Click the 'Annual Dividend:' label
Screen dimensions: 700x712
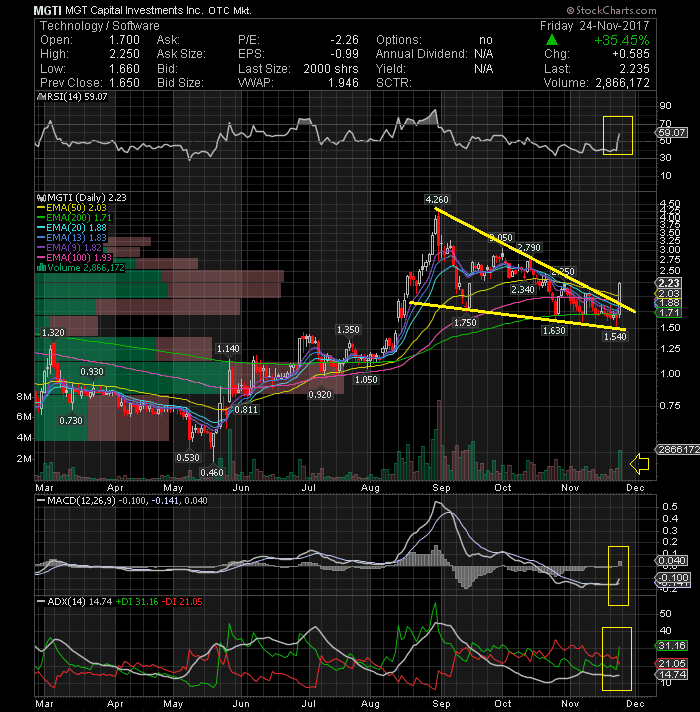click(421, 54)
